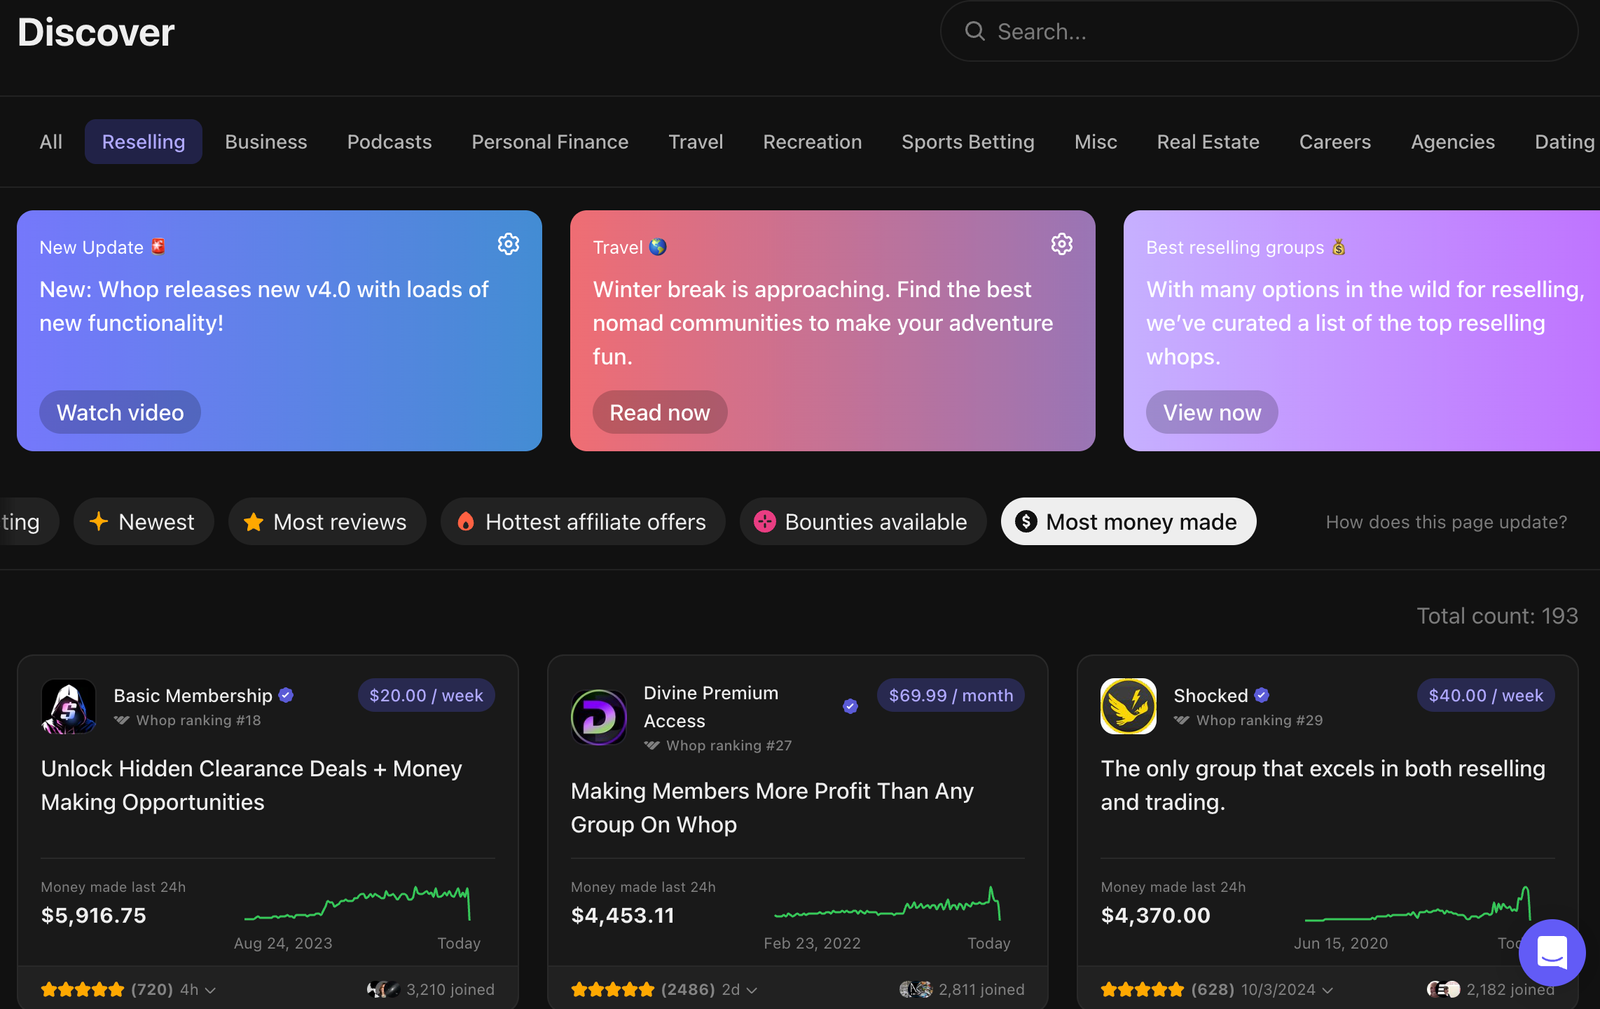Enable the Bounties available filter

[x=862, y=521]
